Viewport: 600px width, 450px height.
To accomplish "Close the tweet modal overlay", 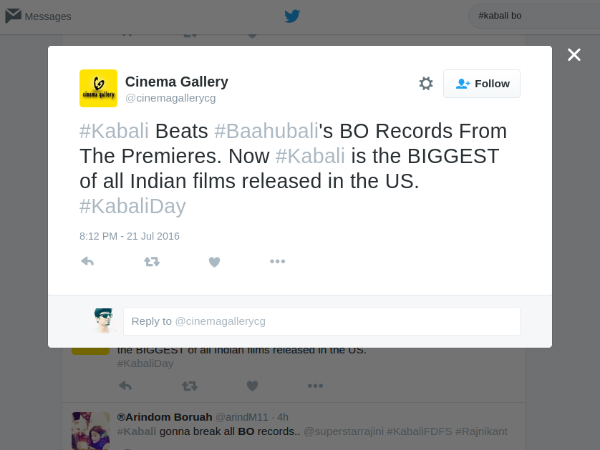I will tap(574, 55).
